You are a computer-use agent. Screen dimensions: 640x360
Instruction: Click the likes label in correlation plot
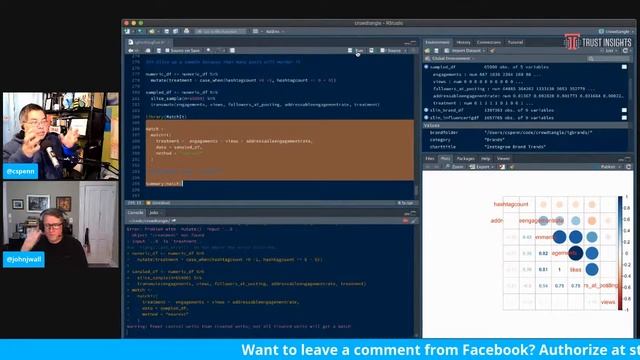(x=576, y=270)
